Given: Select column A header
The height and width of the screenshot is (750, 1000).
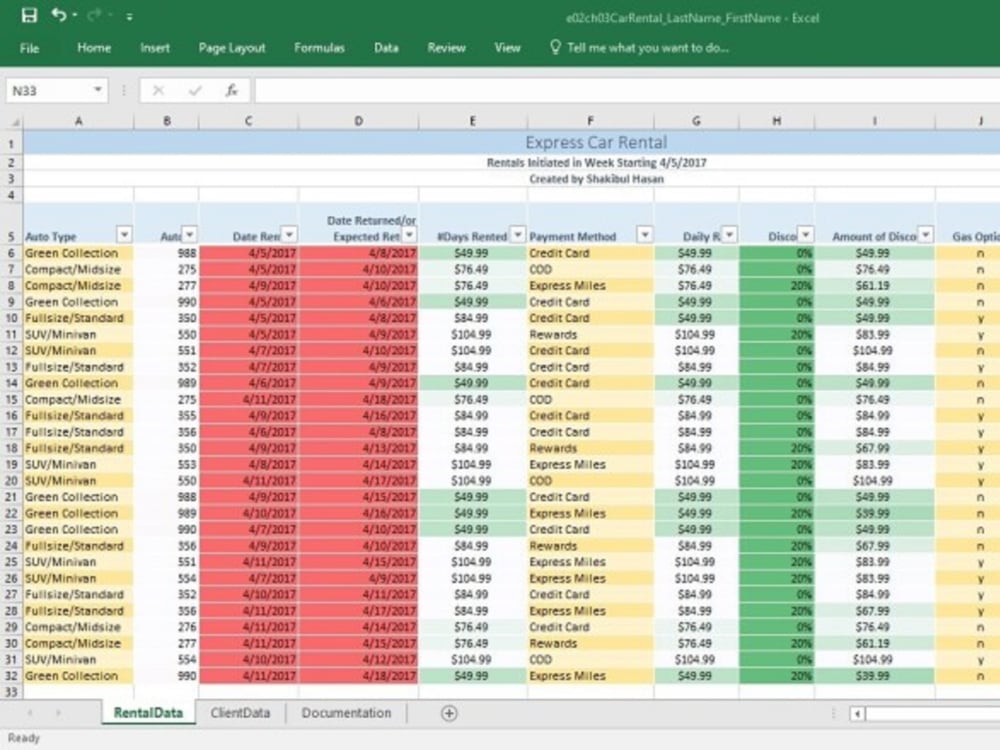Looking at the screenshot, I should (78, 121).
